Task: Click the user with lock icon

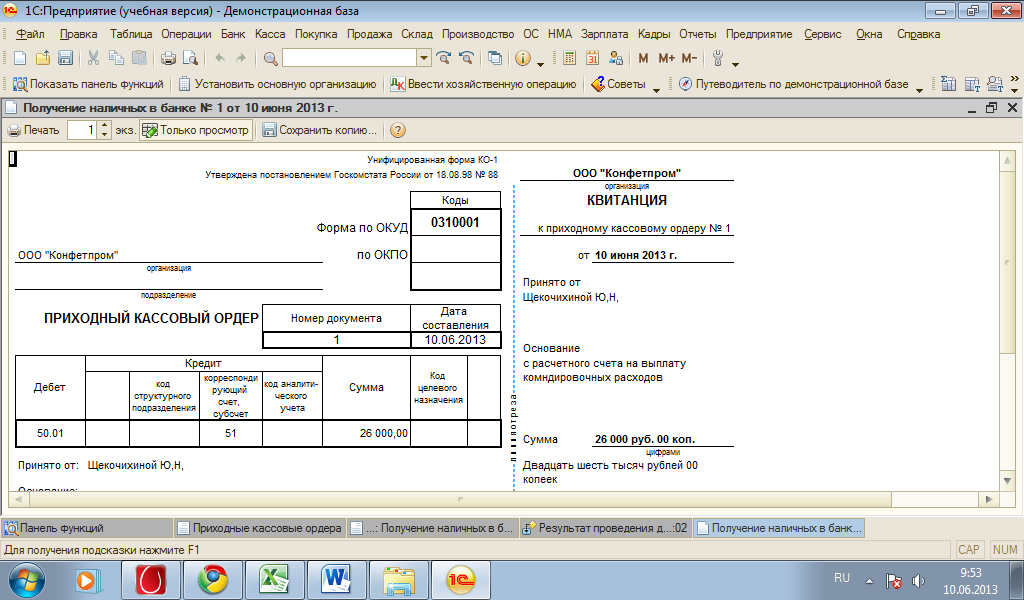Action: tap(615, 58)
